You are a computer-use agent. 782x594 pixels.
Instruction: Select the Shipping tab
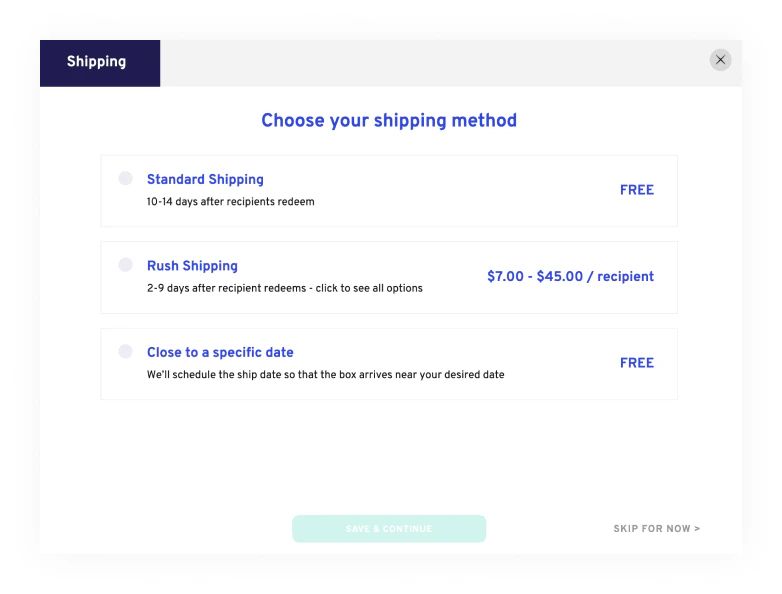(x=100, y=63)
